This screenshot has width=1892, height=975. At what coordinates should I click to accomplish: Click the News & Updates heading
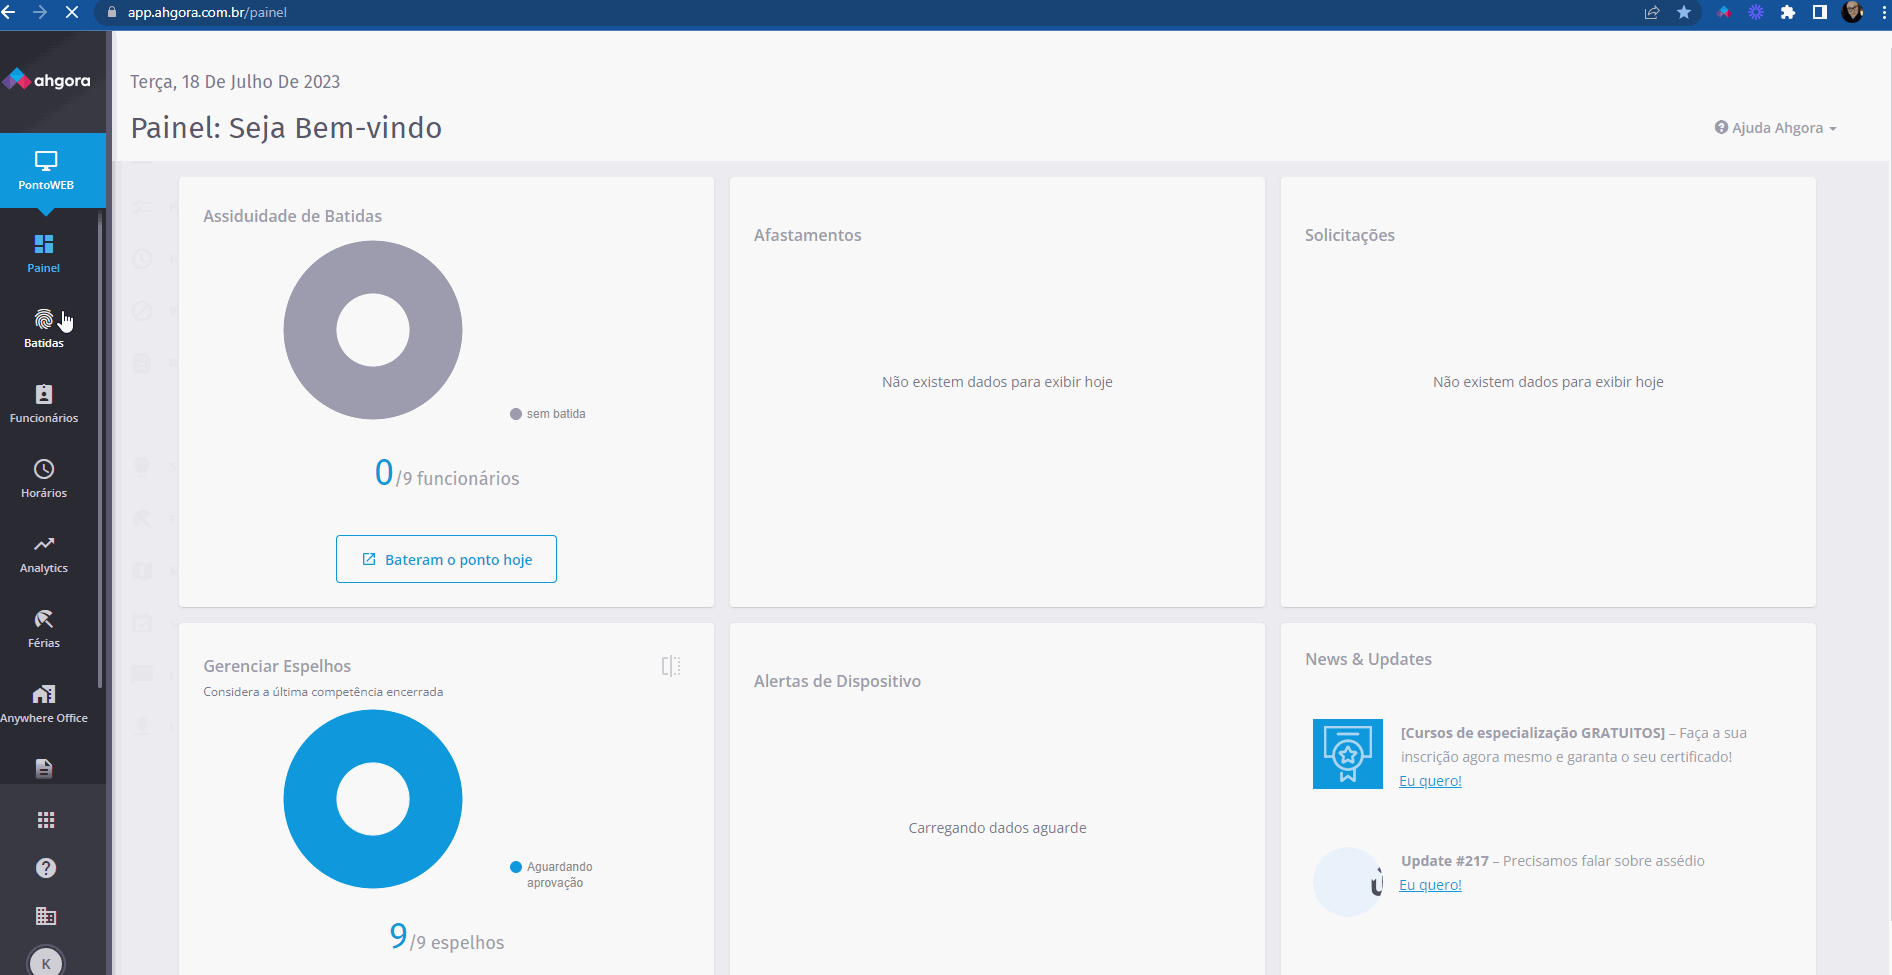pos(1368,659)
